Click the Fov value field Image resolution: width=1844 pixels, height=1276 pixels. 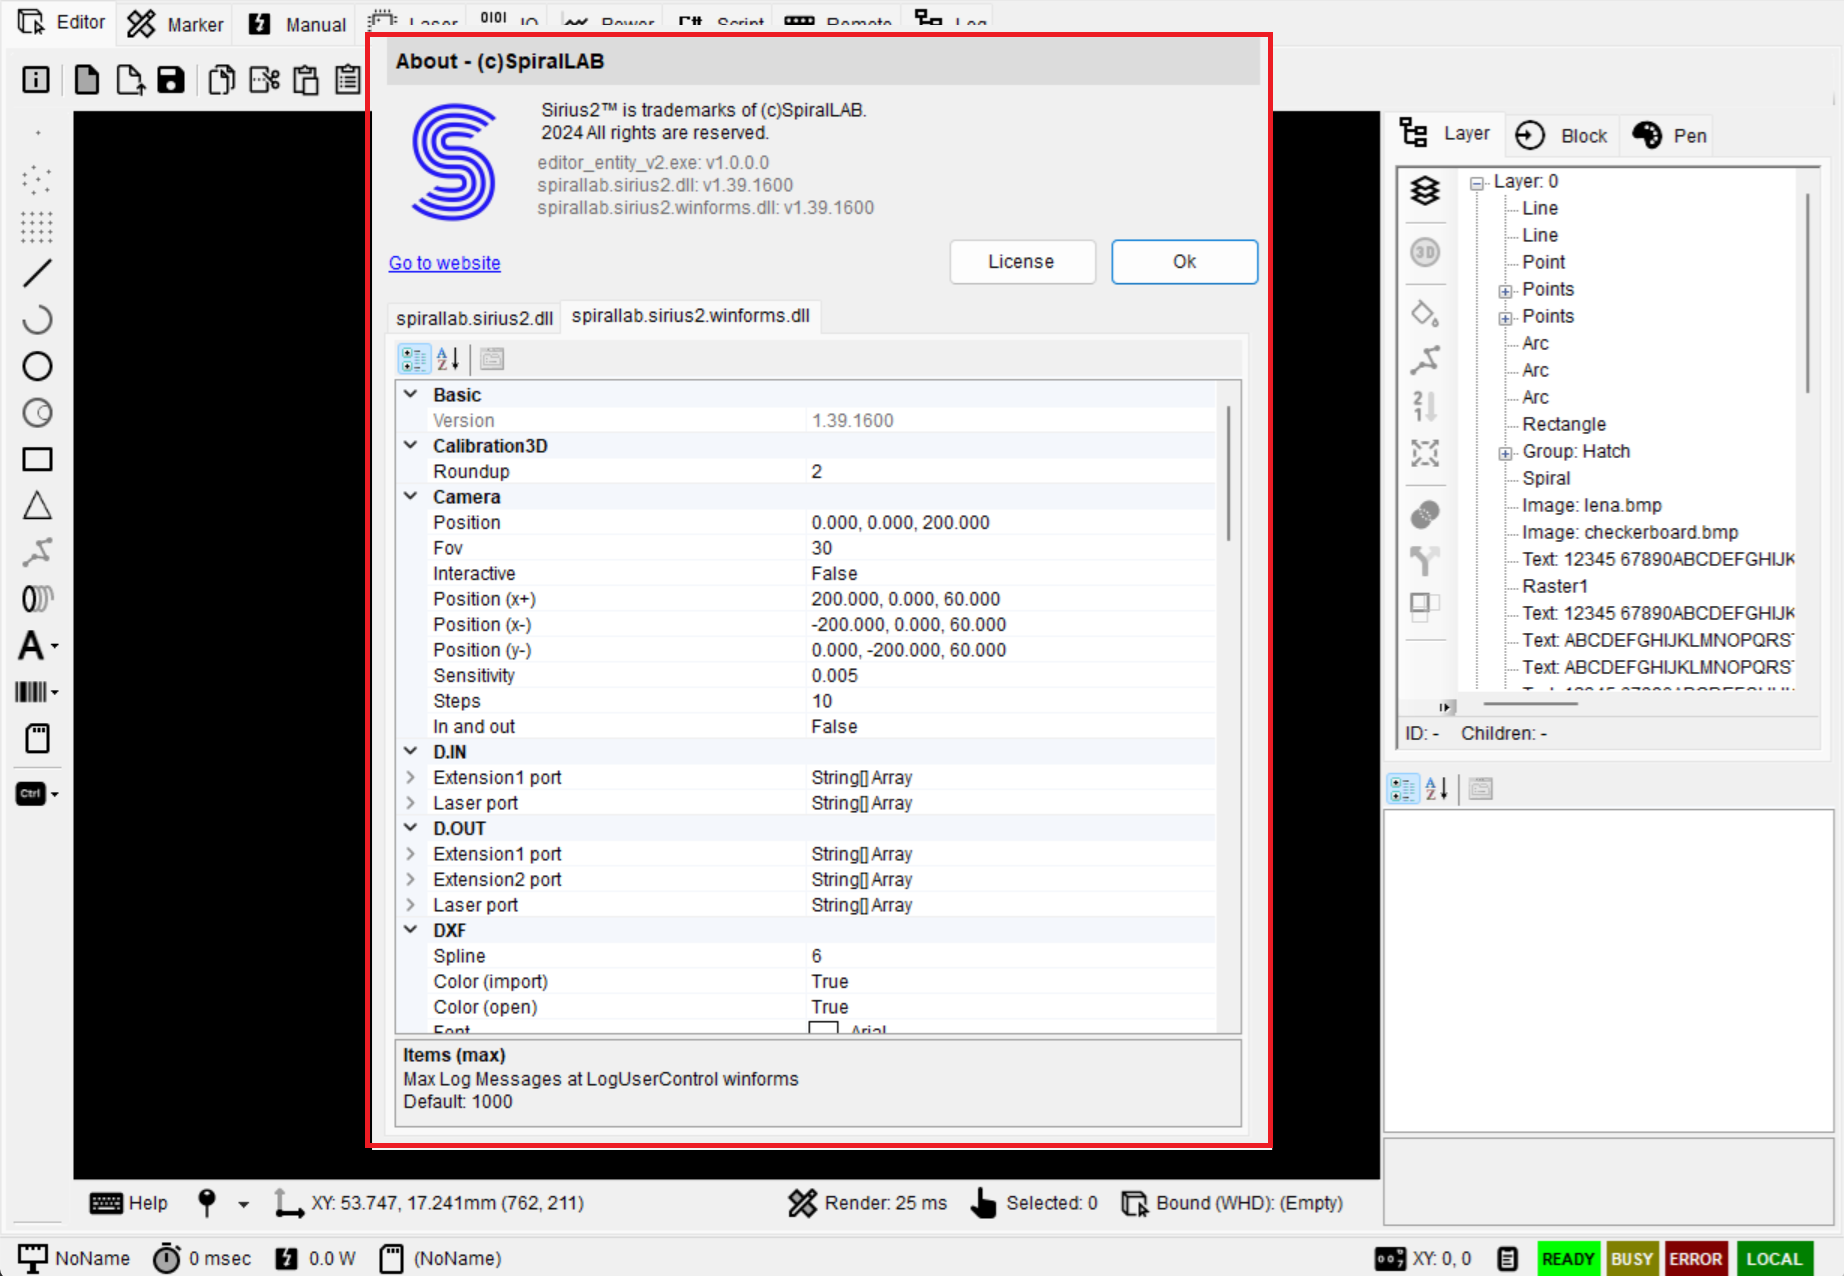tap(1012, 548)
